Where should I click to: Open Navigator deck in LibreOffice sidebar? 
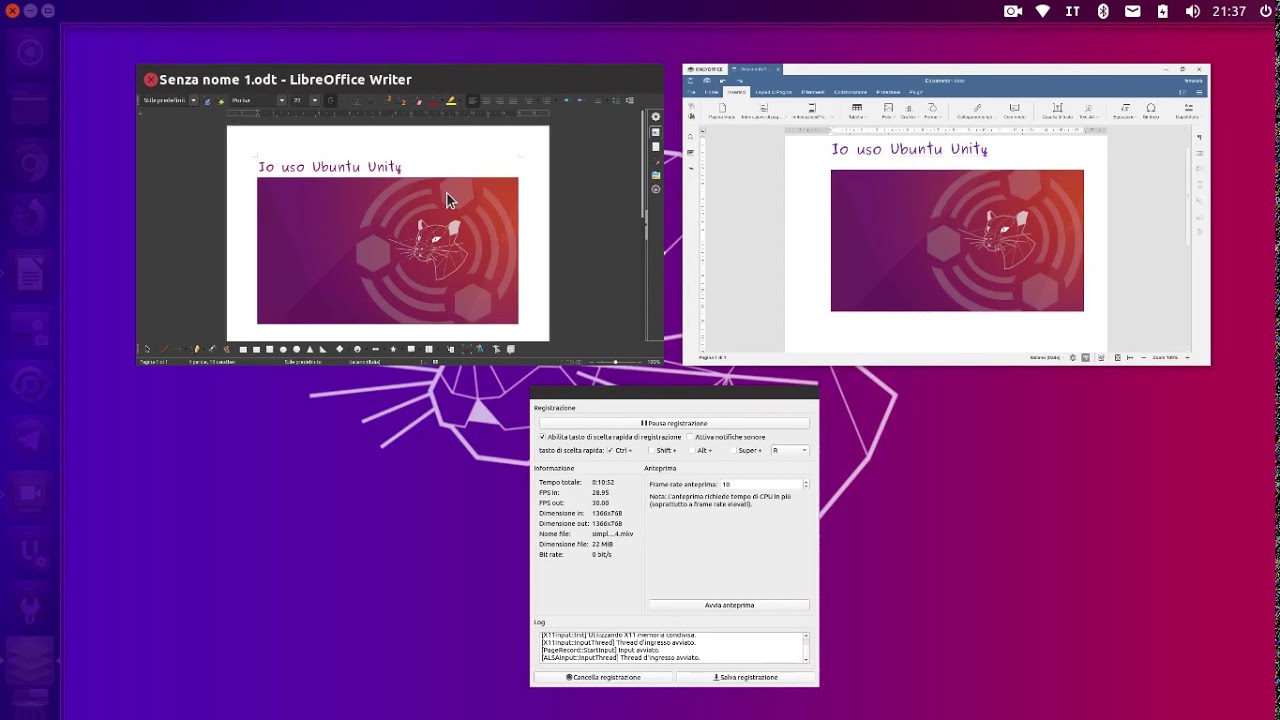pos(656,189)
